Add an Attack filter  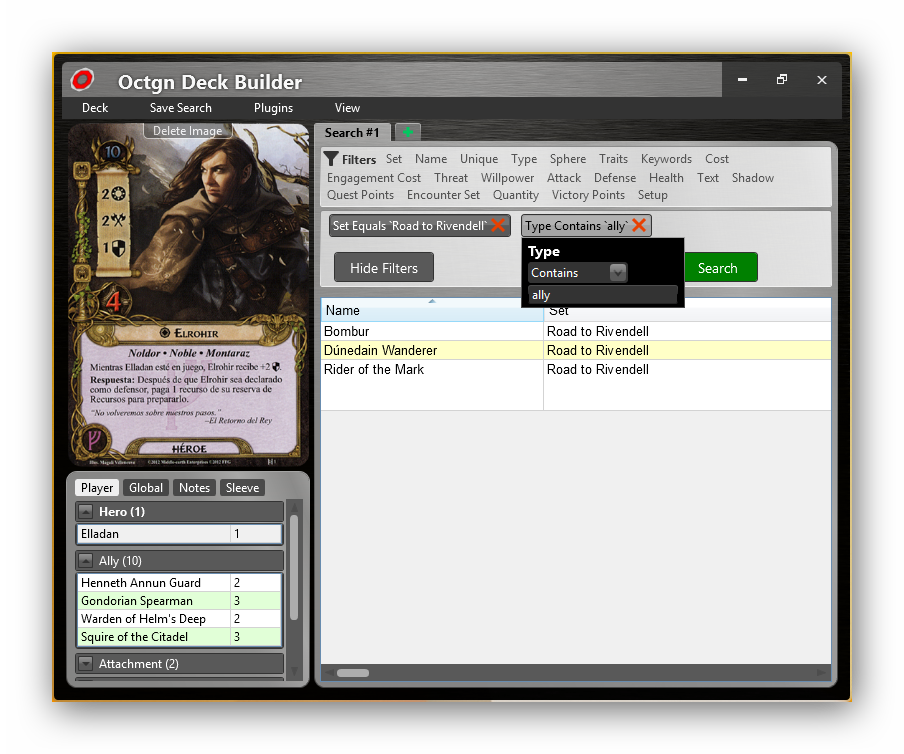[x=564, y=178]
